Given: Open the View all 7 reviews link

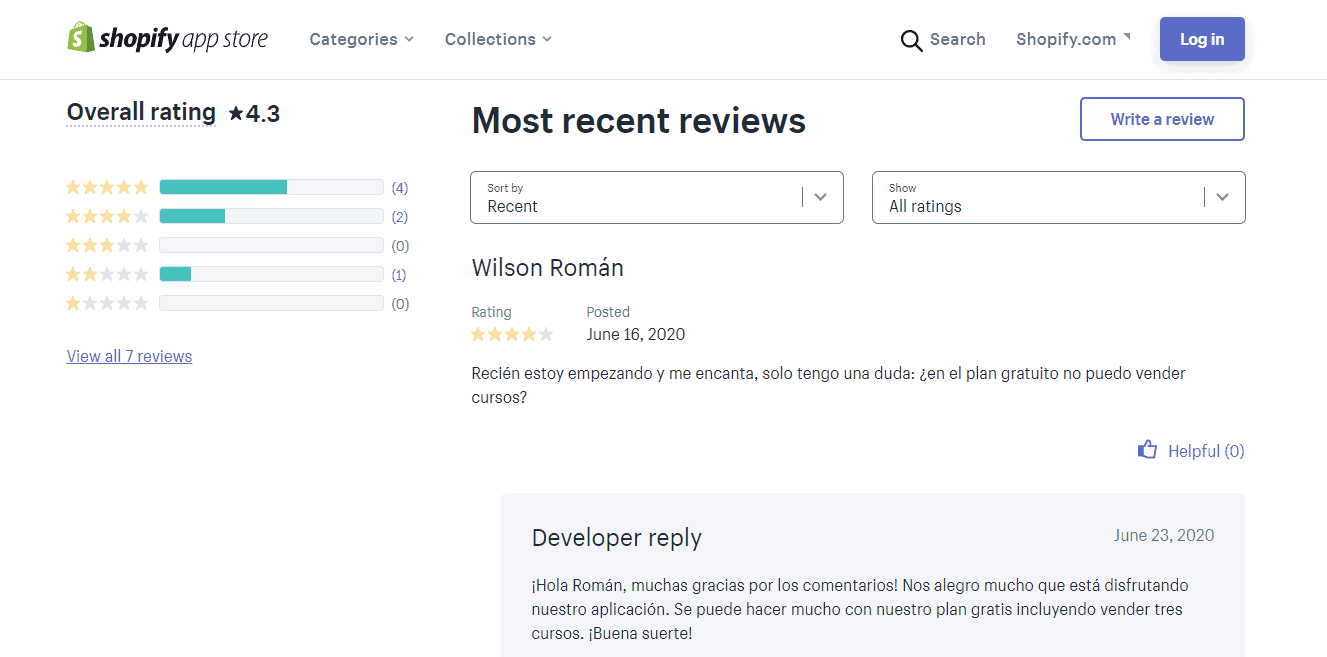Looking at the screenshot, I should [x=129, y=356].
